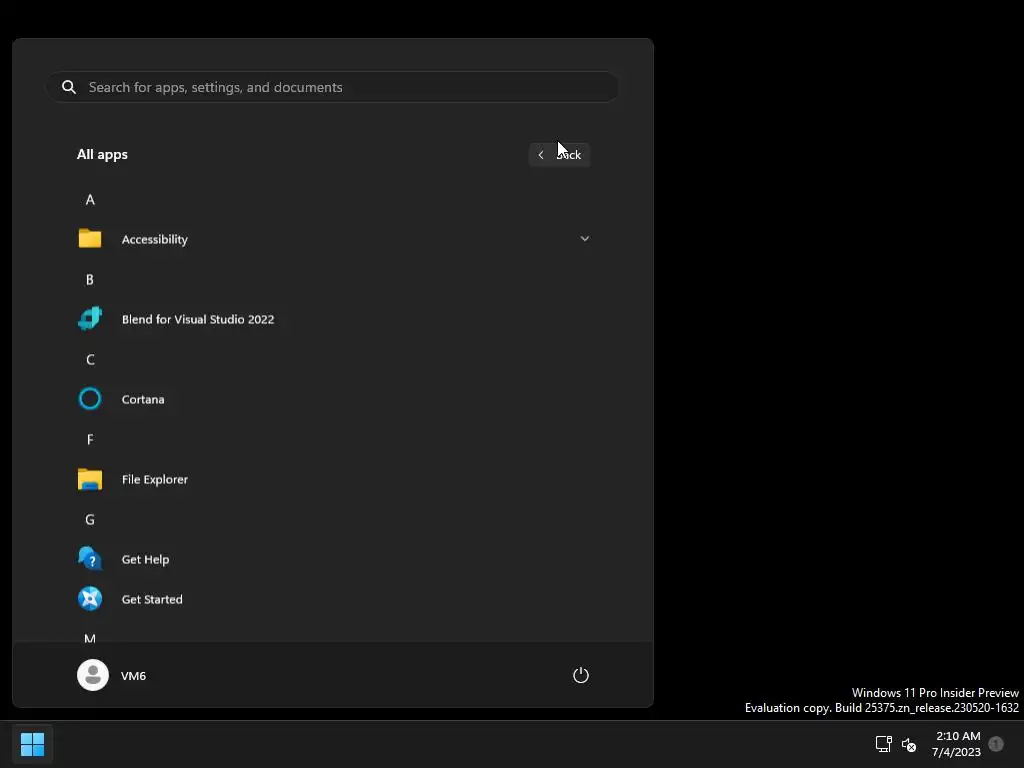This screenshot has height=768, width=1024.
Task: Click the Accessibility label
Action: pyautogui.click(x=155, y=239)
